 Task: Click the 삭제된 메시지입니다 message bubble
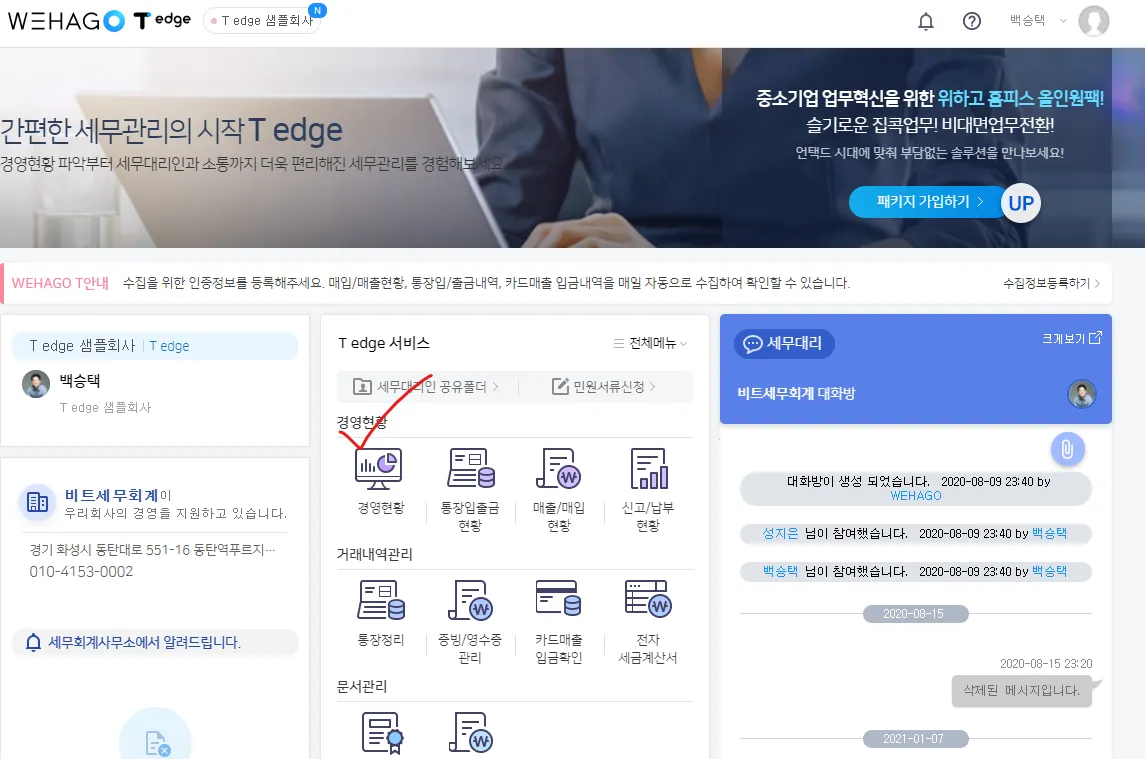[x=1021, y=690]
